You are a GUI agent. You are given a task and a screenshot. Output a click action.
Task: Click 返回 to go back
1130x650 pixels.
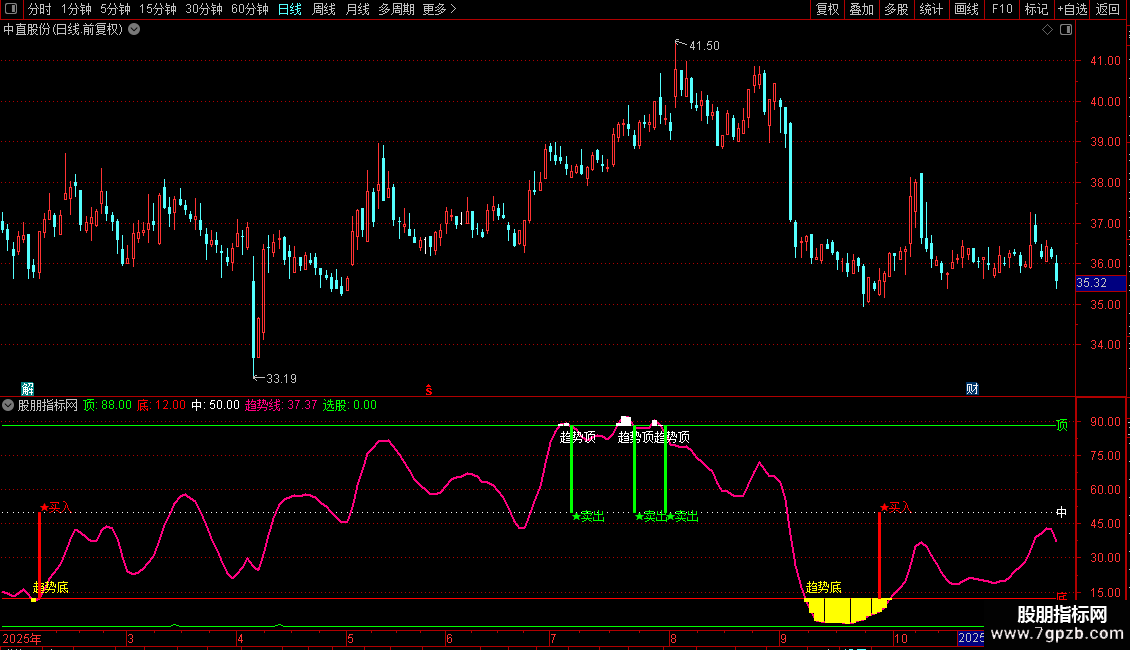(1108, 9)
